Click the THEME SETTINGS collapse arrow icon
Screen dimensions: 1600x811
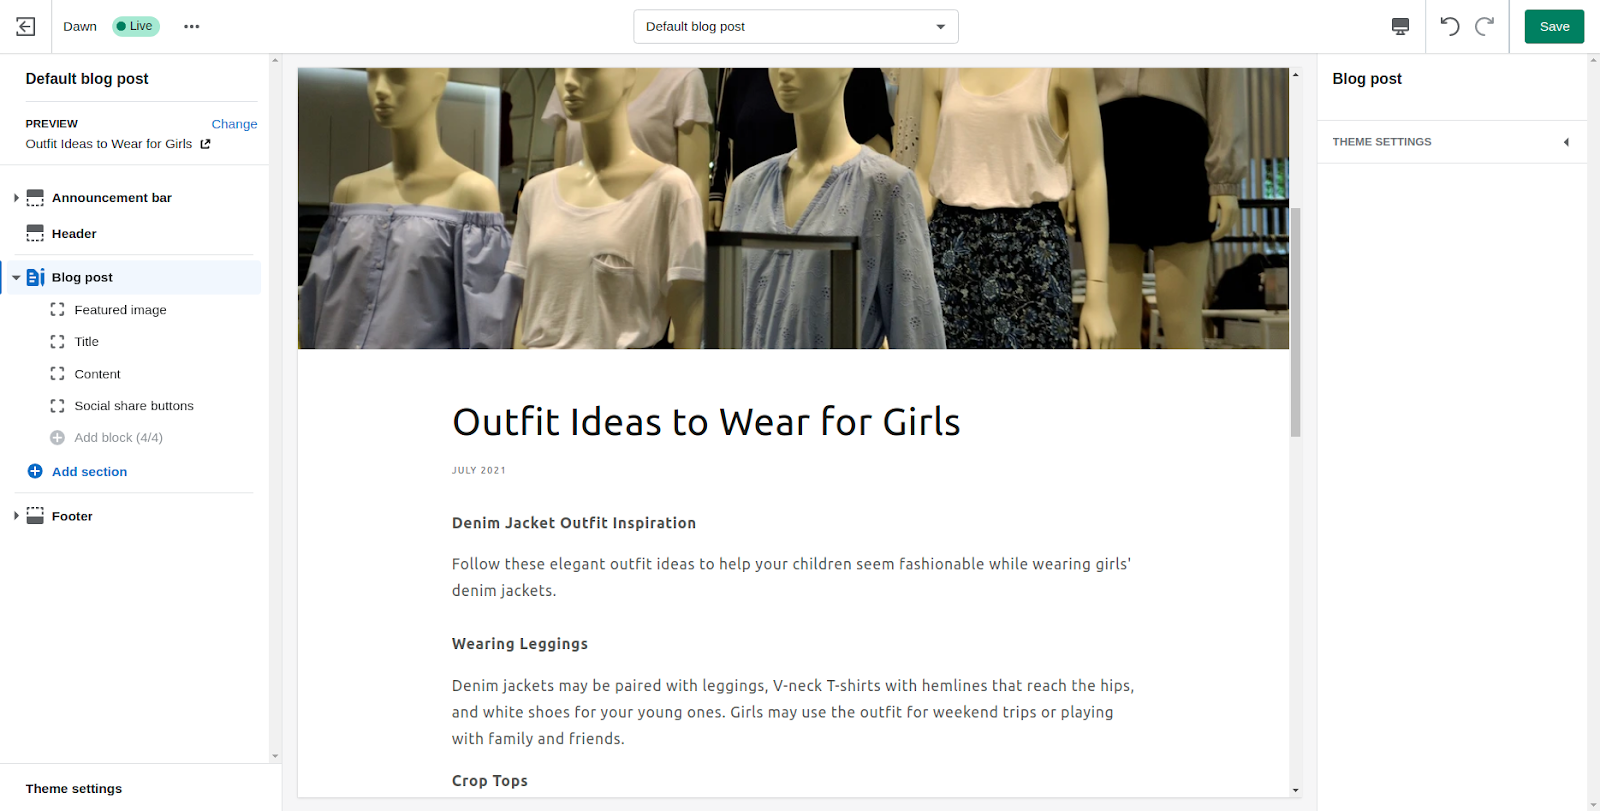1566,142
